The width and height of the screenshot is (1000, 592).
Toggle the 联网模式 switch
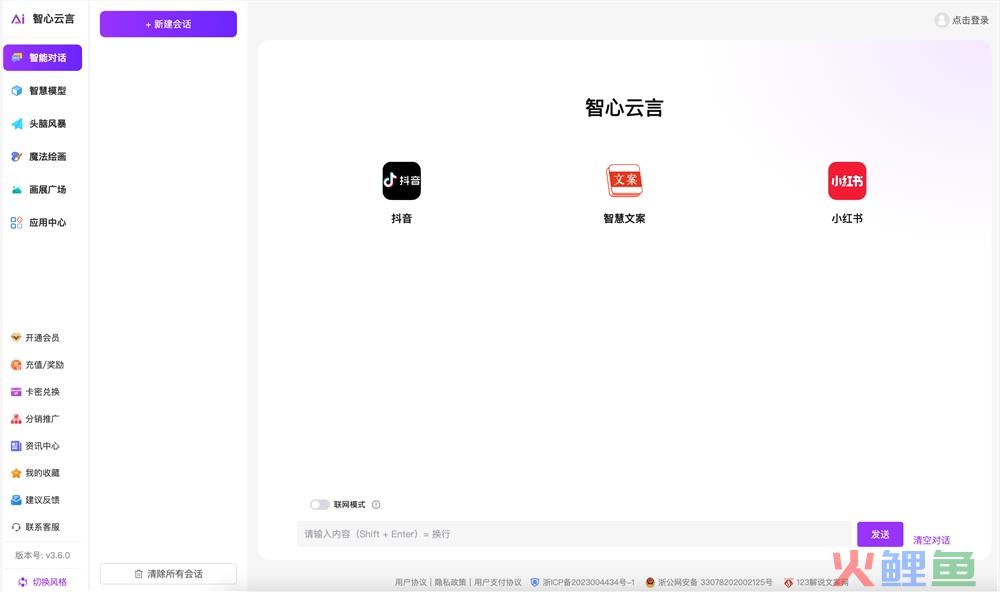pos(320,505)
